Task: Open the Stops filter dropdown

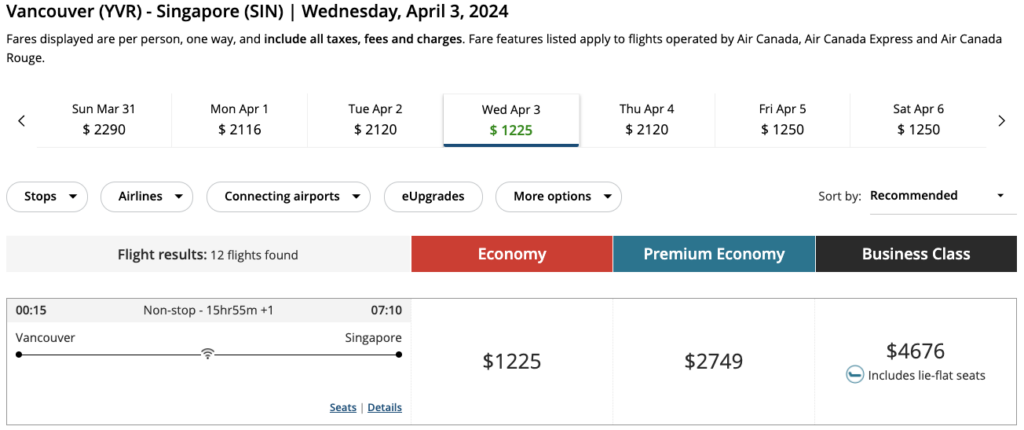Action: pos(47,196)
